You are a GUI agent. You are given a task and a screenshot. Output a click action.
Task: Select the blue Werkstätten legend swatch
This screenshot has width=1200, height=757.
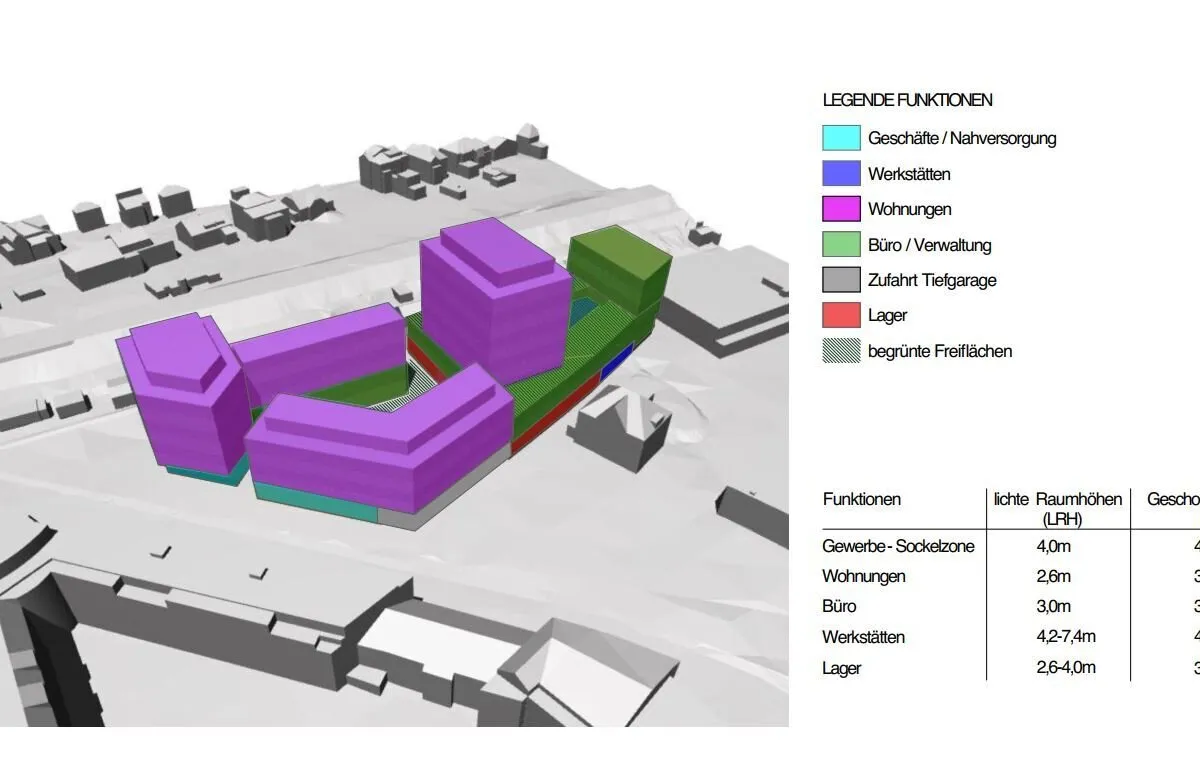coord(841,174)
